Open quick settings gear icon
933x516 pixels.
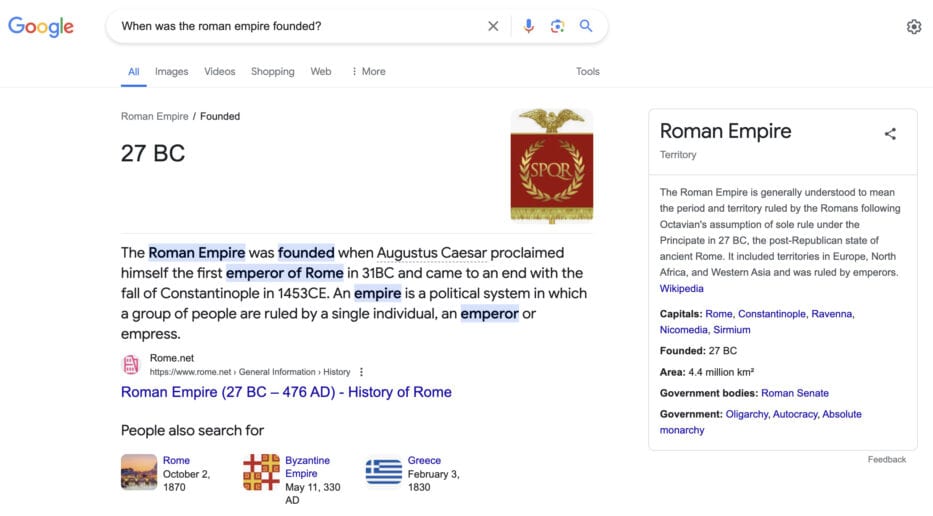(914, 27)
